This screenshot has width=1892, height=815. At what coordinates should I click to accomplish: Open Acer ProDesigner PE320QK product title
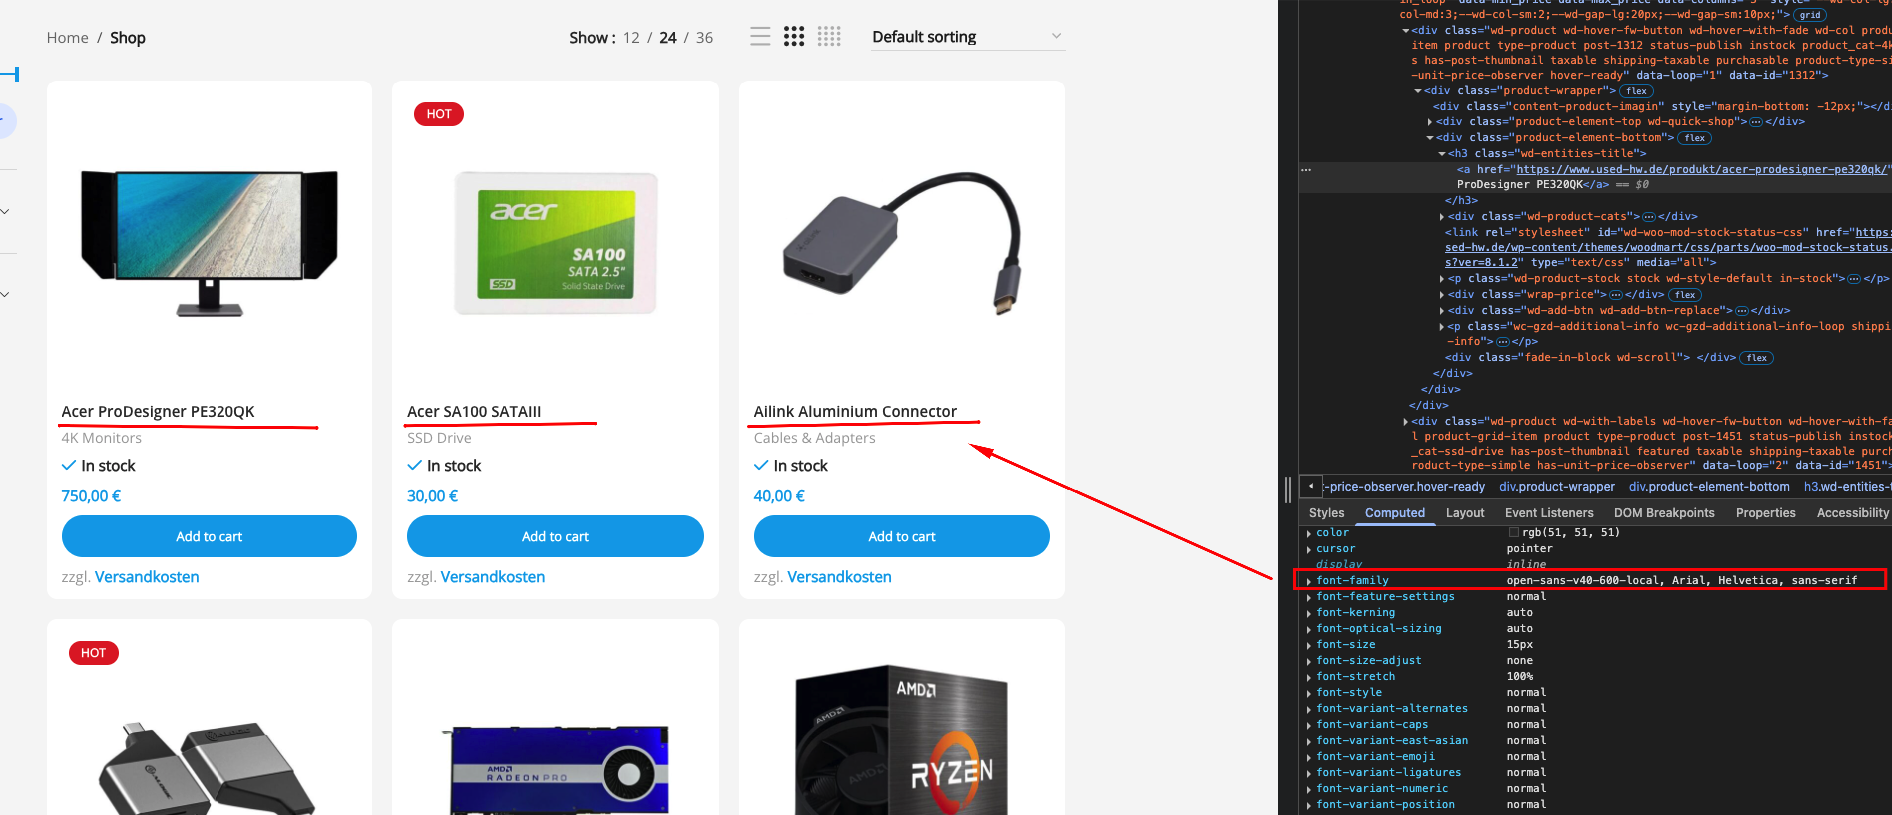(158, 411)
